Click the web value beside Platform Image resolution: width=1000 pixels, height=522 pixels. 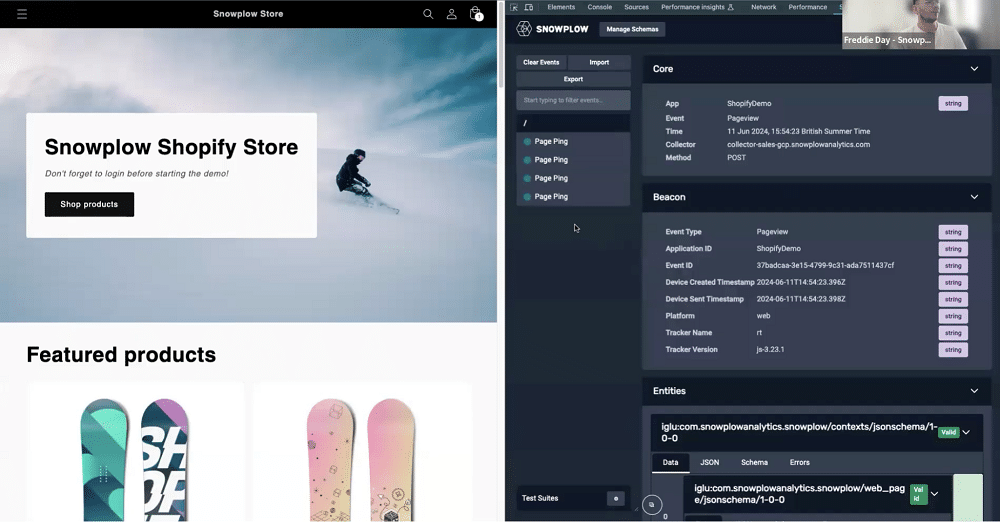(x=763, y=316)
